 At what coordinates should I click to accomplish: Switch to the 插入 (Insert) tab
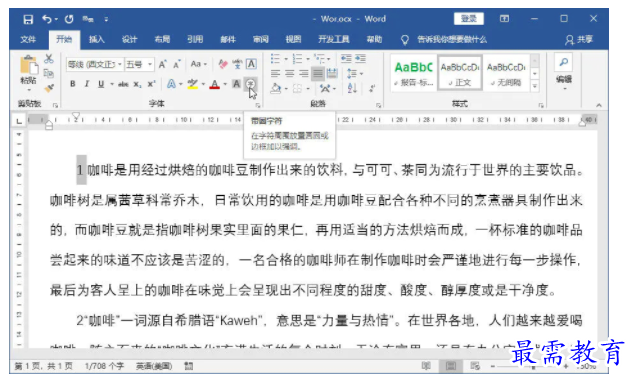(96, 40)
